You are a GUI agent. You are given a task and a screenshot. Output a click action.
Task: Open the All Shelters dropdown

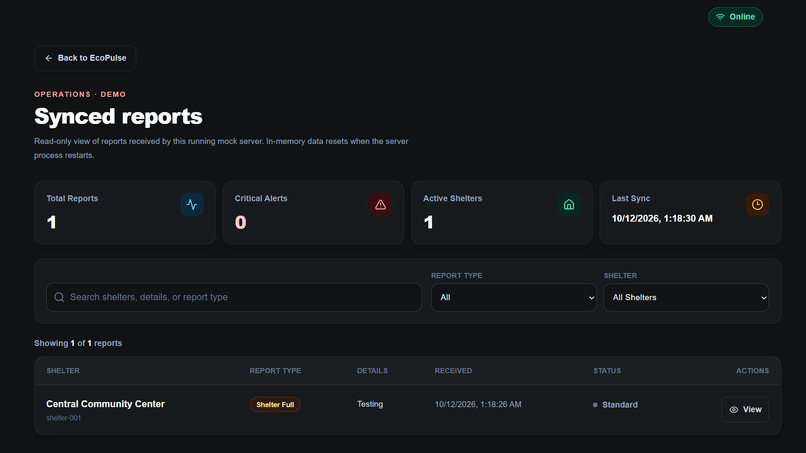pyautogui.click(x=686, y=297)
